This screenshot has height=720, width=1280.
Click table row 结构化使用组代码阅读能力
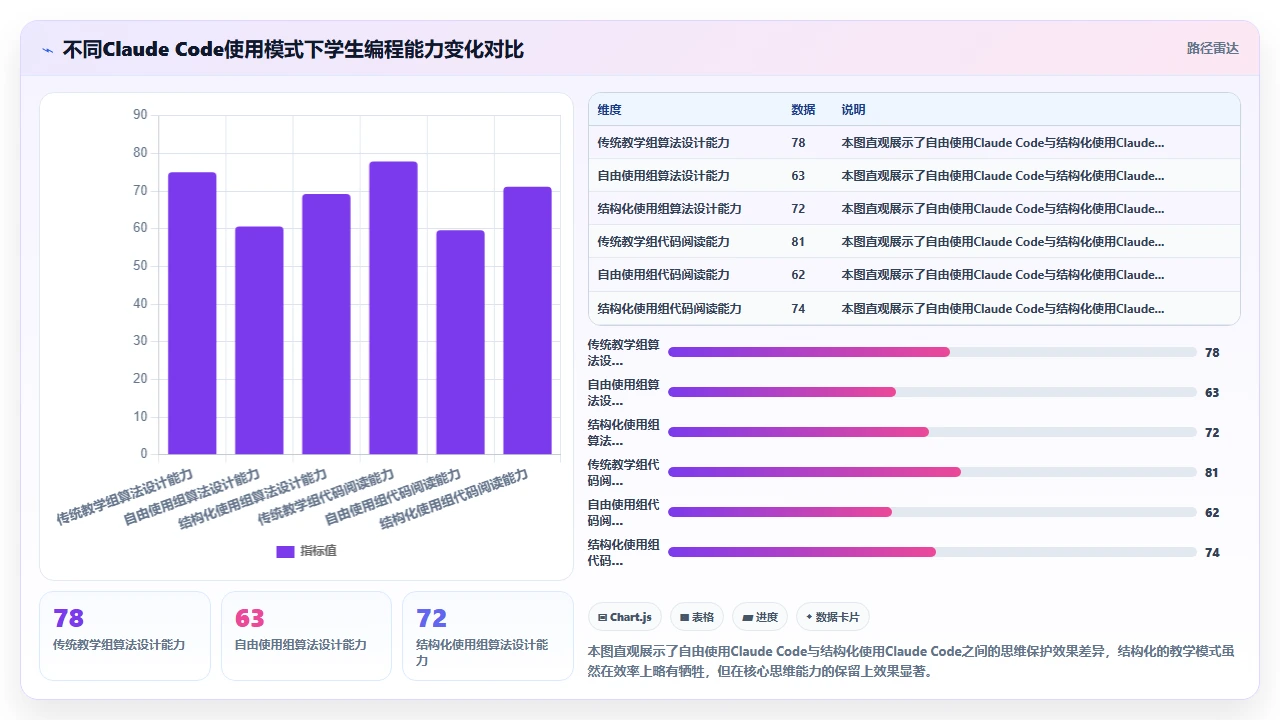[914, 308]
